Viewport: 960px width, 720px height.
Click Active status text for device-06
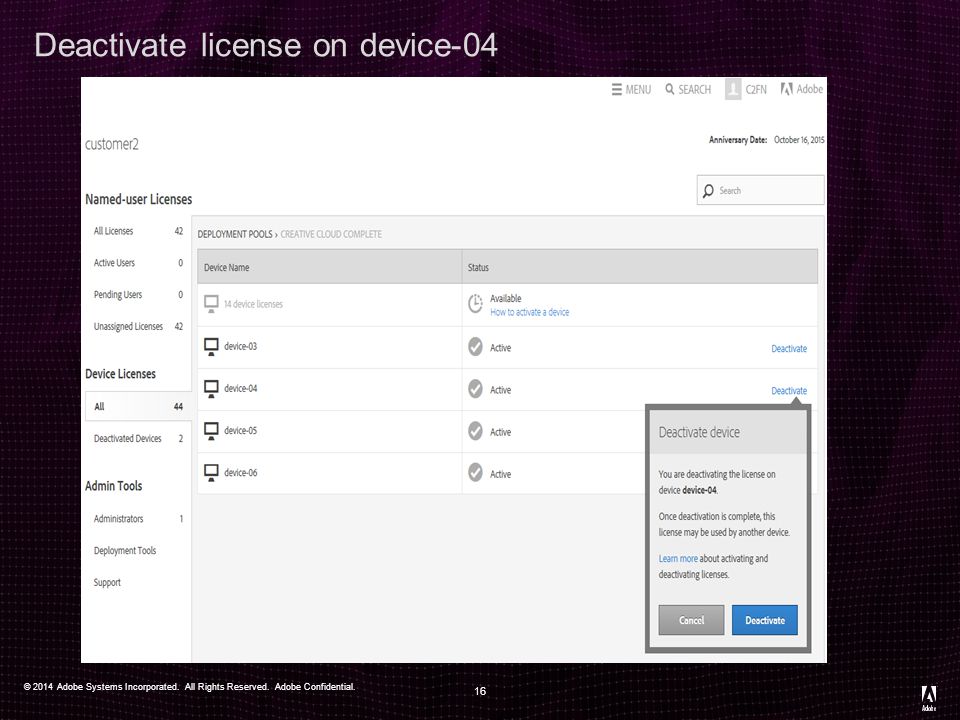click(500, 474)
